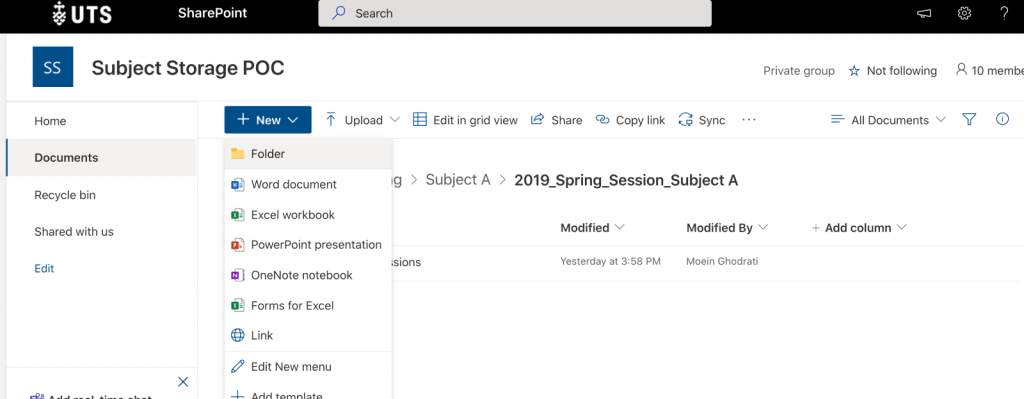Choose Link from the New menu
The height and width of the screenshot is (399, 1024).
pos(308,336)
